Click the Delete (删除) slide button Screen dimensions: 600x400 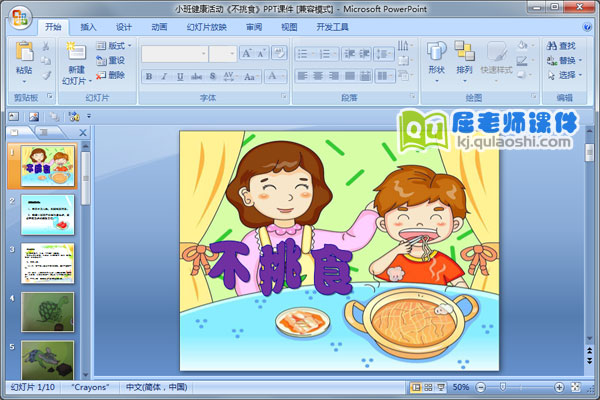110,75
